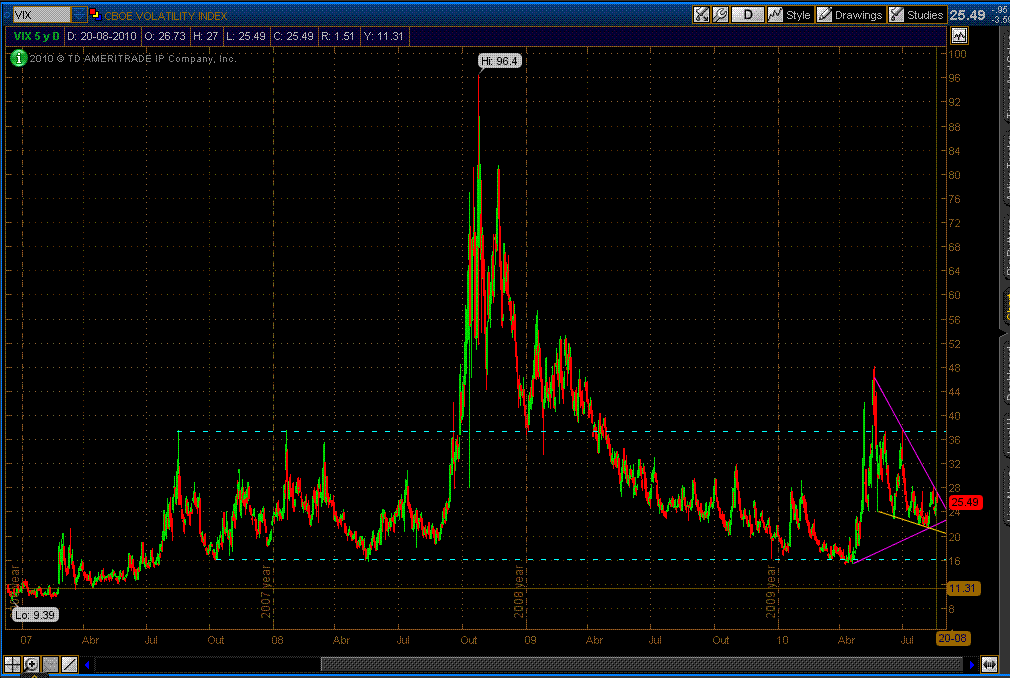Click the 'Y: 11.31' value
Viewport: 1010px width, 678px height.
coord(383,36)
